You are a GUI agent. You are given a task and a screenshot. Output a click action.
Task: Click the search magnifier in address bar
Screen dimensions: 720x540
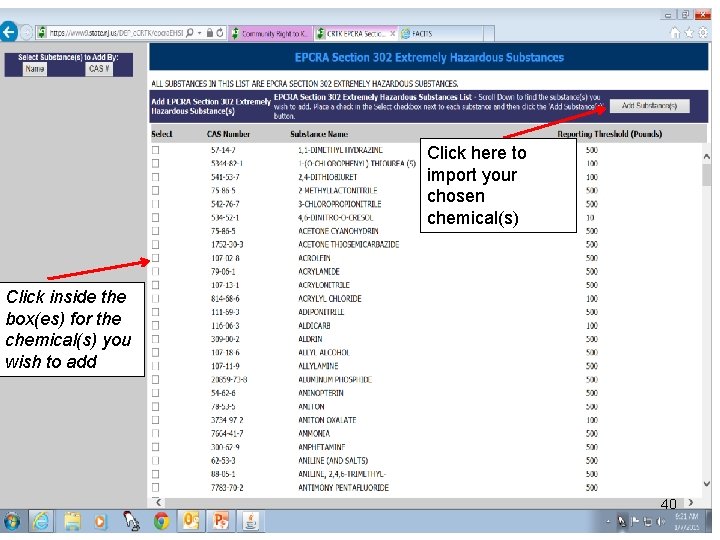tap(190, 33)
